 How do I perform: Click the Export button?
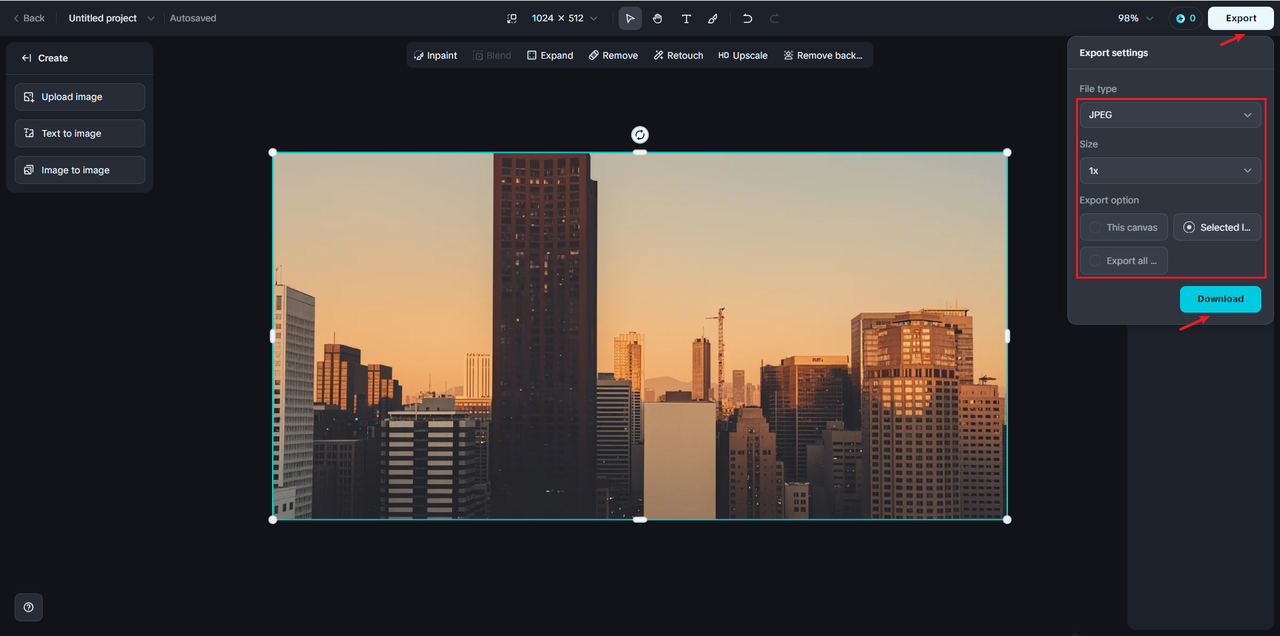(x=1241, y=18)
